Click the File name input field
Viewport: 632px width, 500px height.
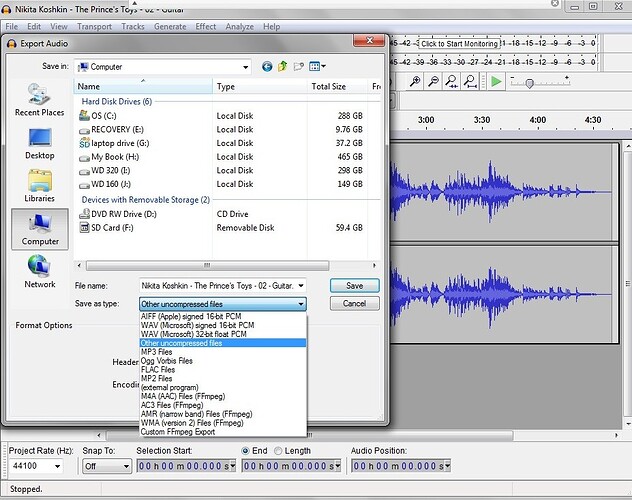218,286
